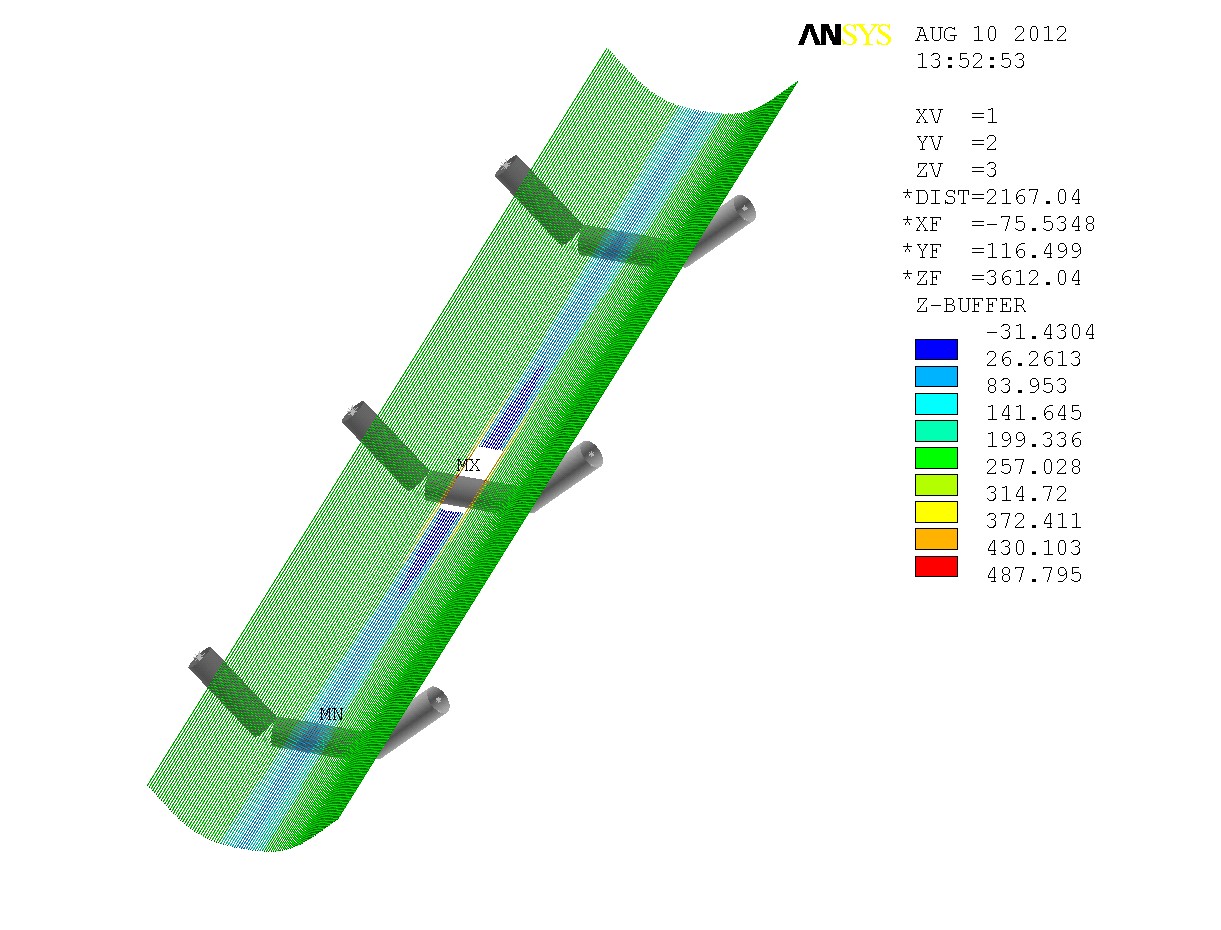The height and width of the screenshot is (930, 1221).
Task: Click the date text AUG 10 2012
Action: point(992,35)
